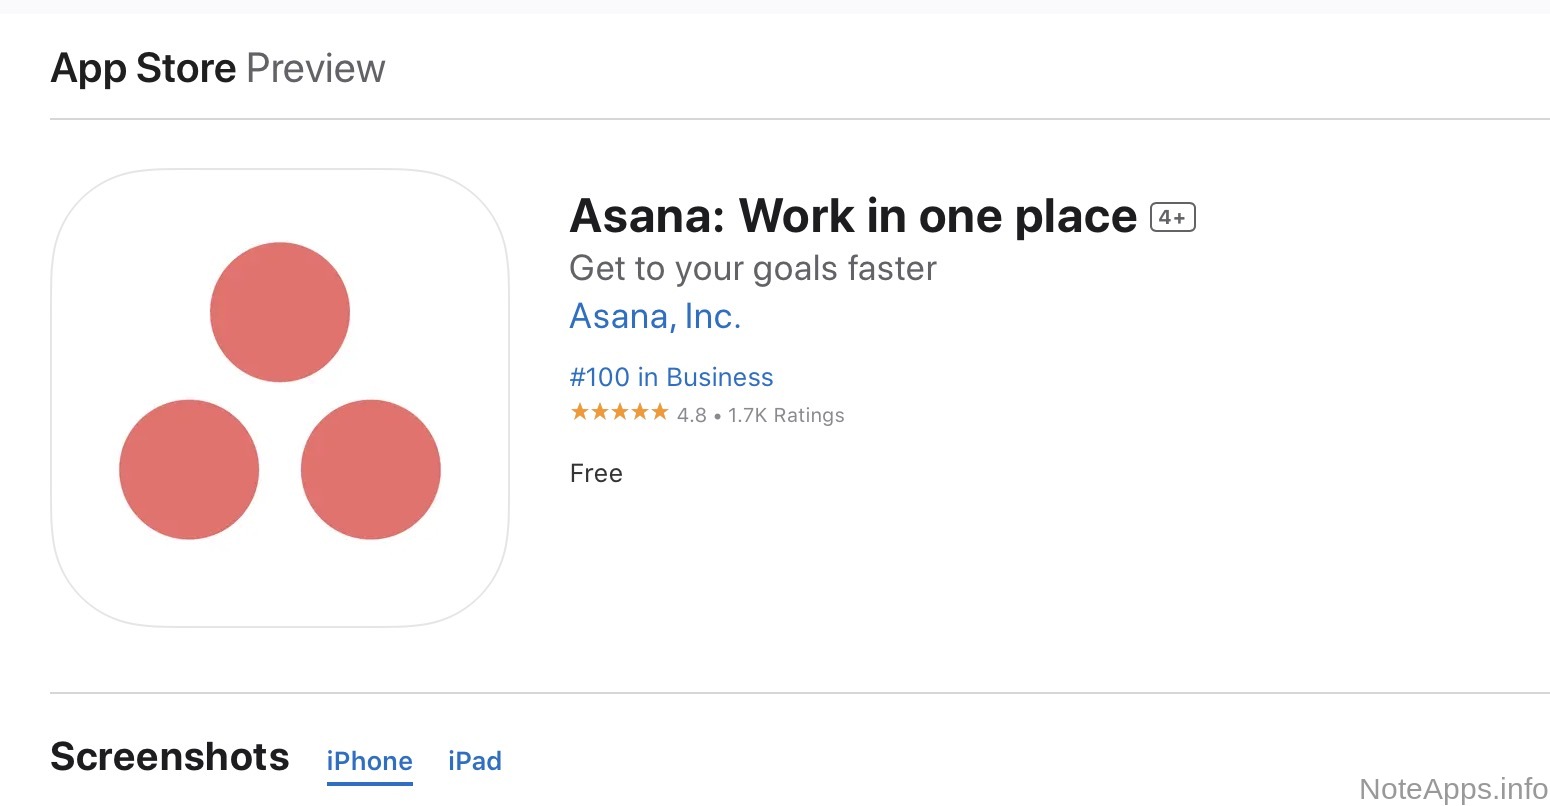Open the Asana, Inc. developer link

pos(655,317)
